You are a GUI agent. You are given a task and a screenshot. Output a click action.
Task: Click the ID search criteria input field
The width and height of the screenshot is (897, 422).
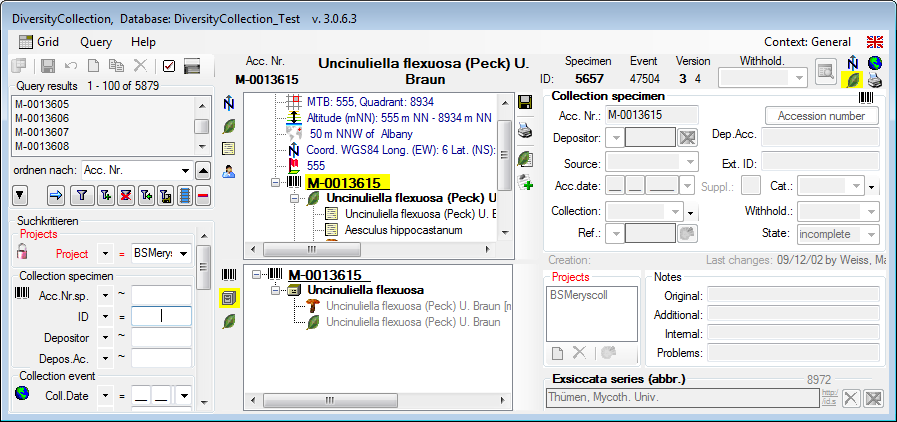point(160,316)
